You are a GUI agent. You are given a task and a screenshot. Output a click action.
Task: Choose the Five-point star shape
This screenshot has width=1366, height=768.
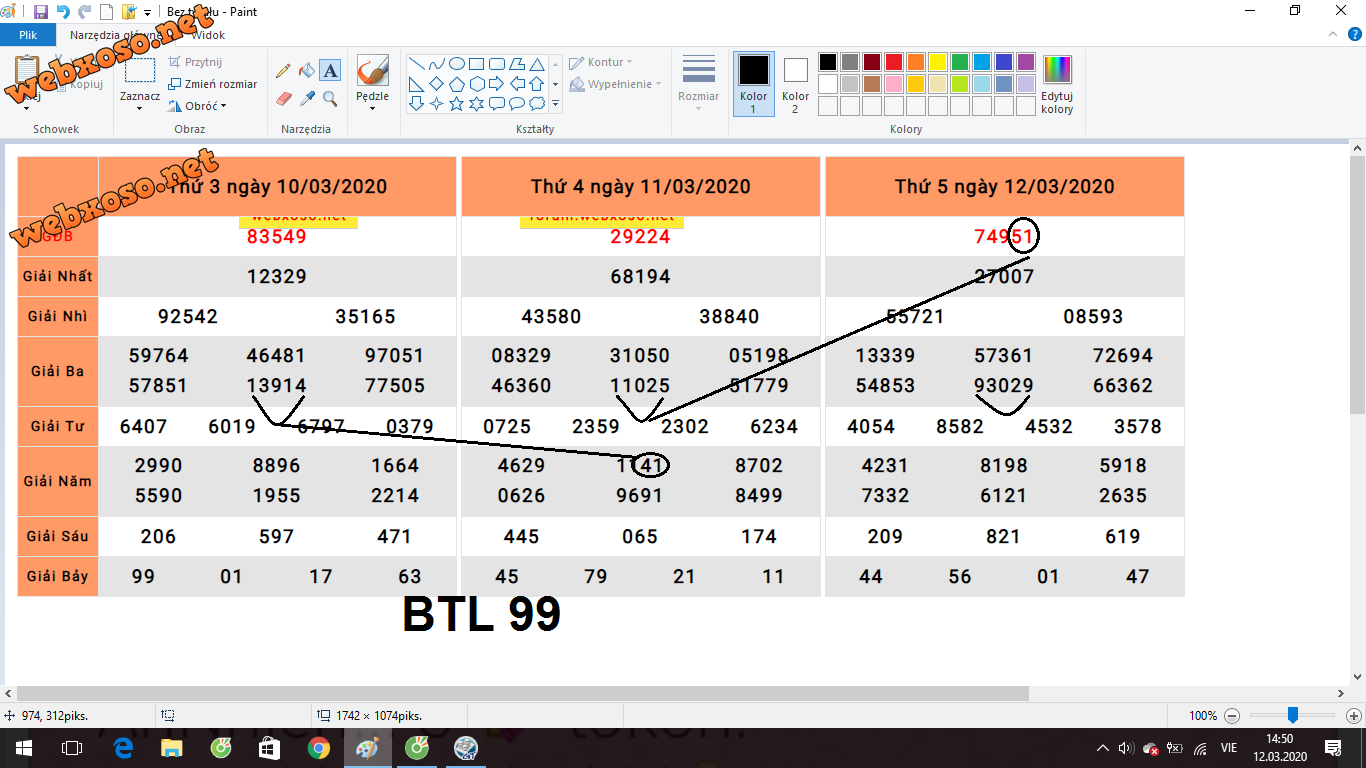(x=456, y=103)
